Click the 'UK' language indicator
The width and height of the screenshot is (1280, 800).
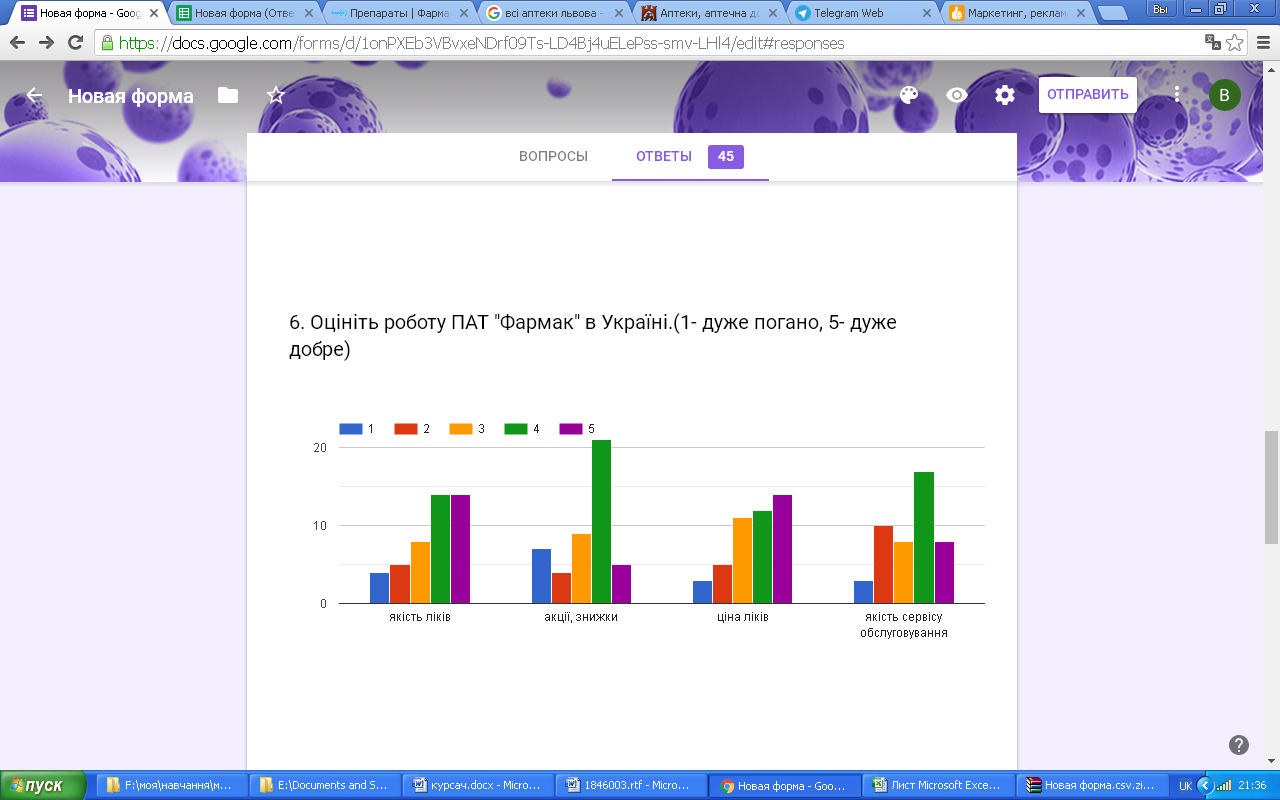(x=1185, y=786)
